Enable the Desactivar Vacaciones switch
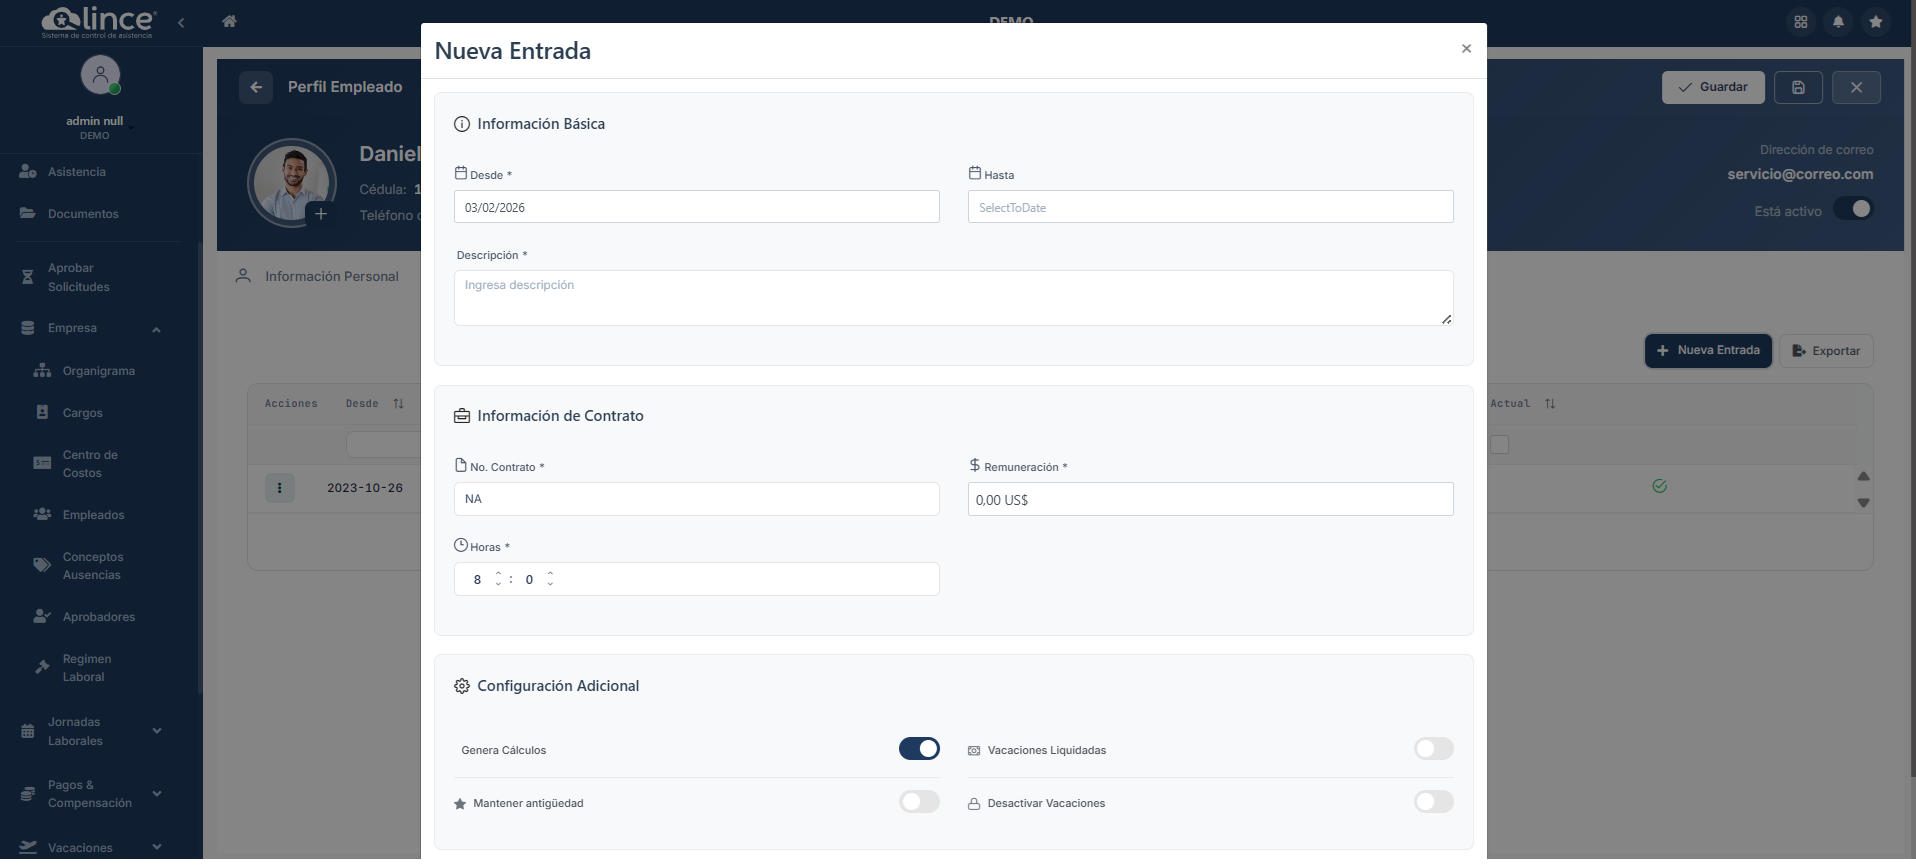 [1433, 802]
